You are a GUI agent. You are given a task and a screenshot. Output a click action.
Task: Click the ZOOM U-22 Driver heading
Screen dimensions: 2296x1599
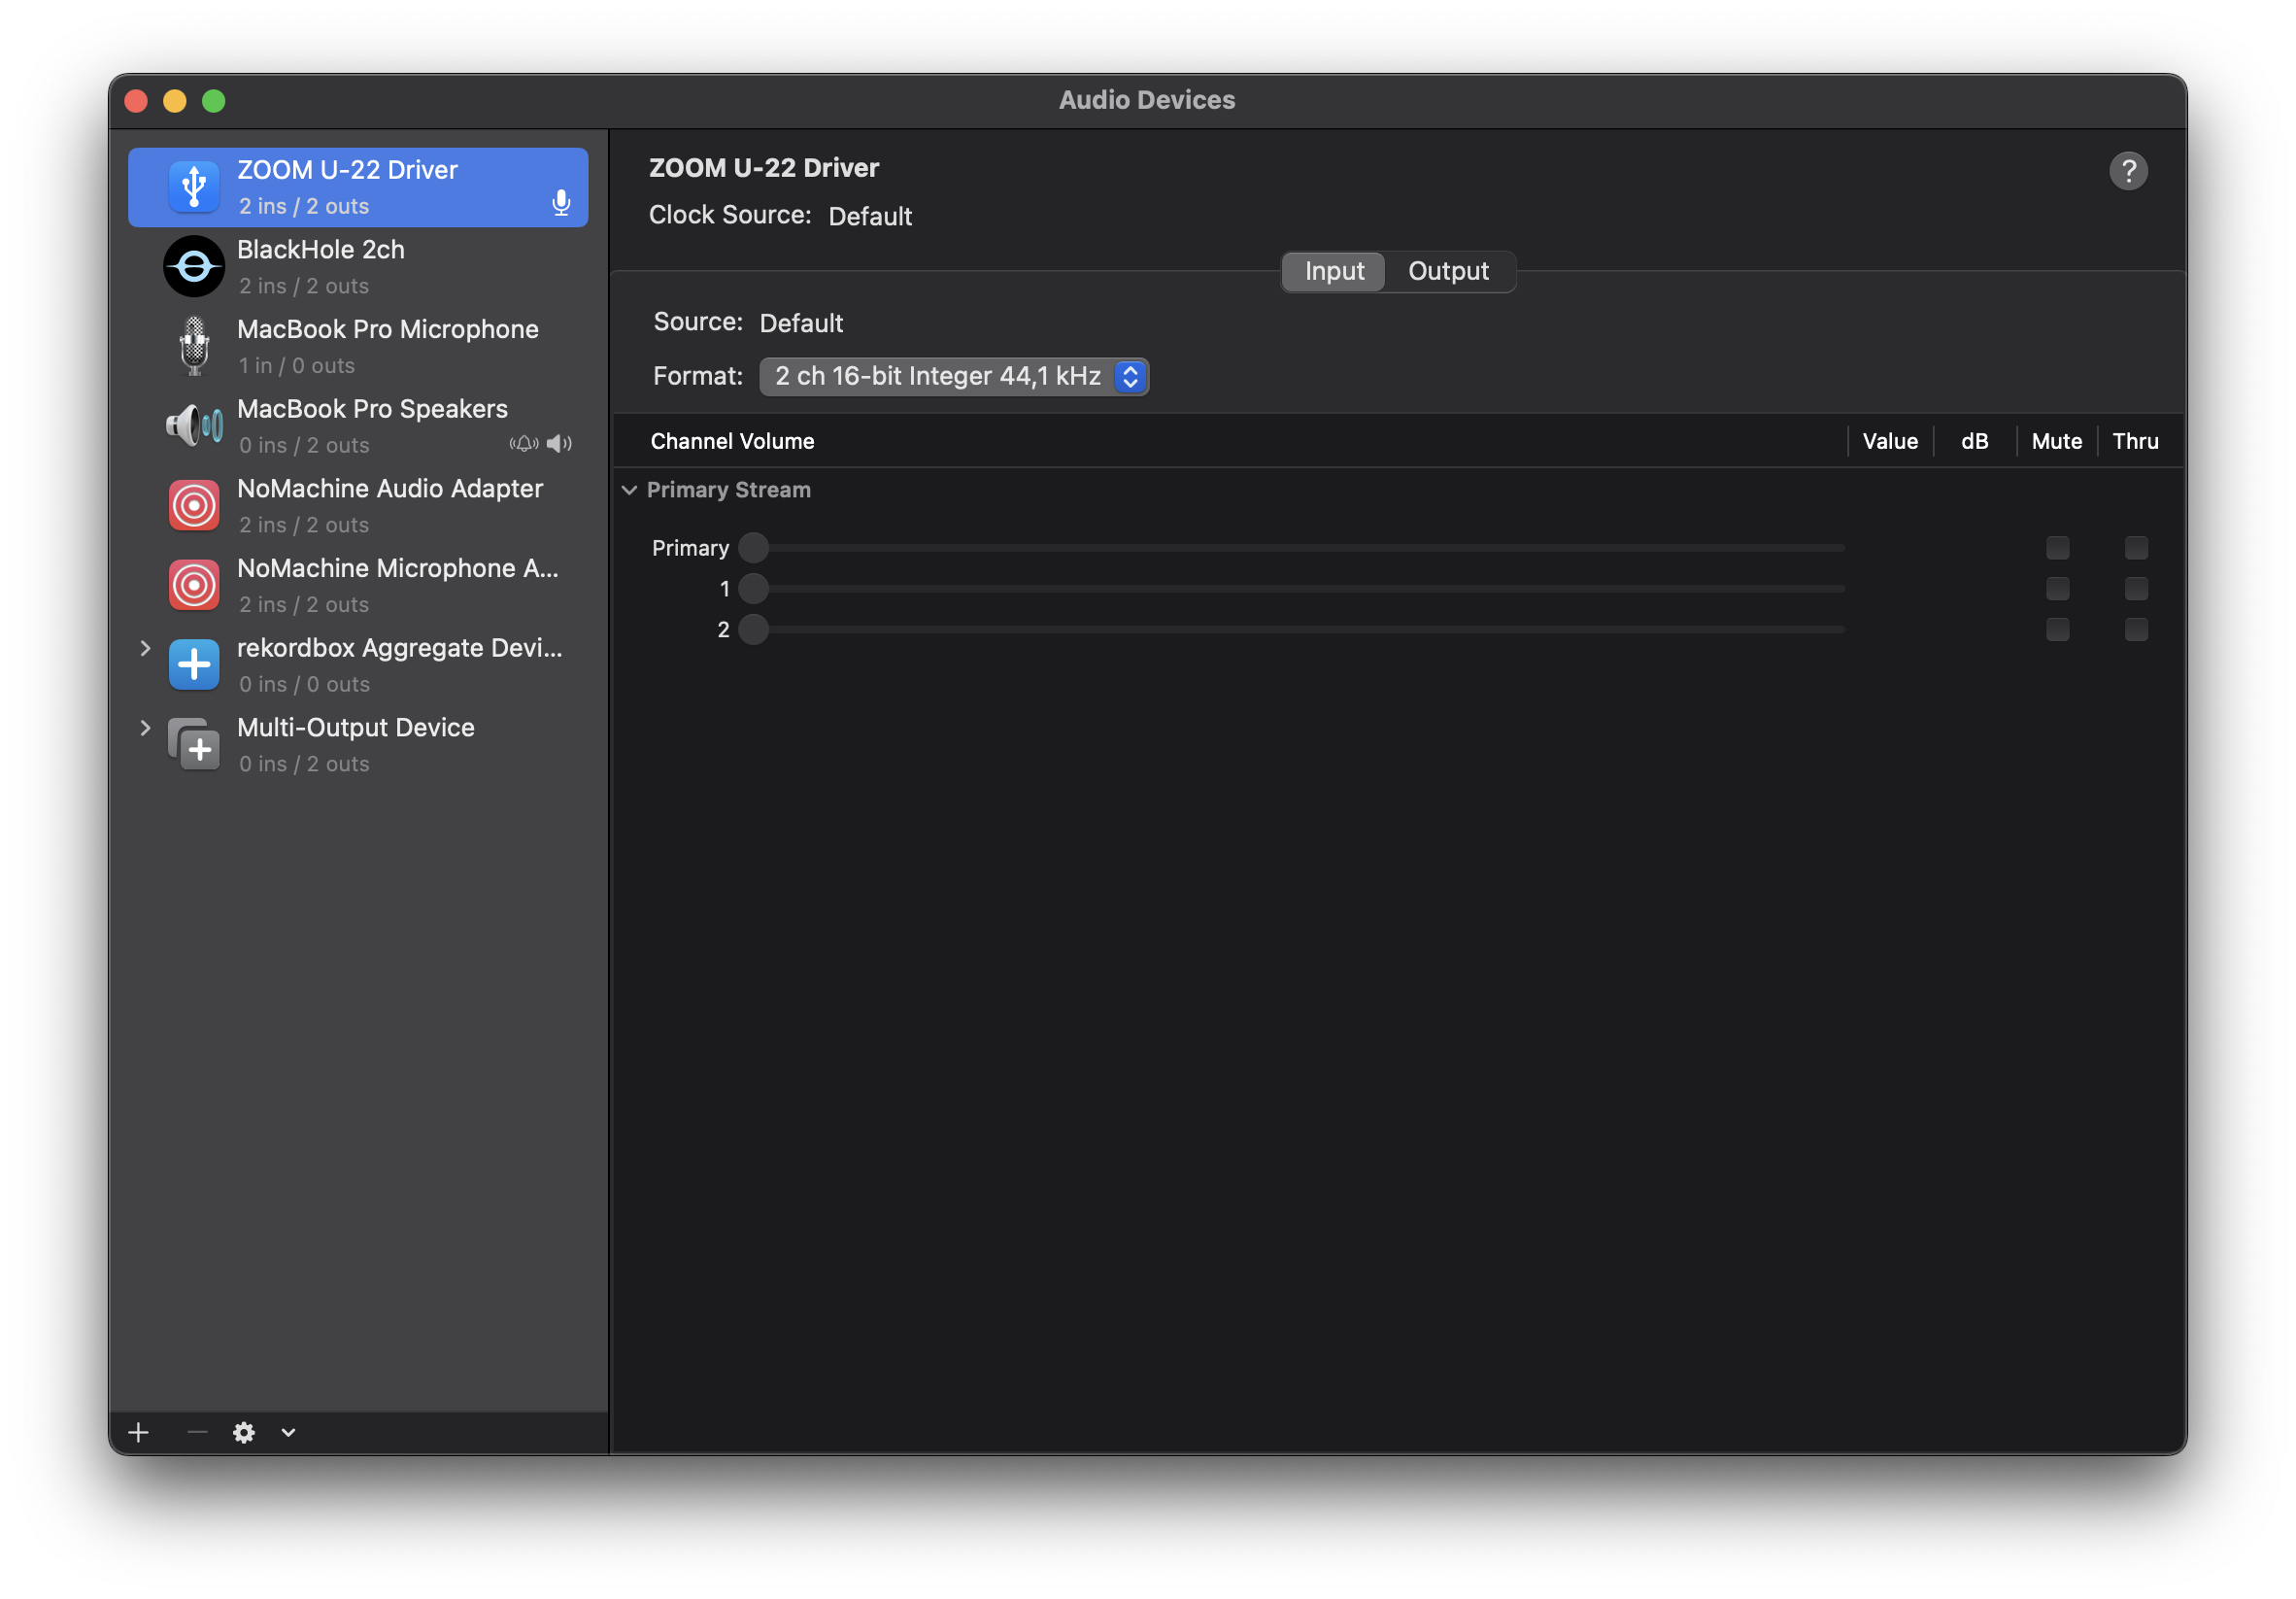point(764,168)
